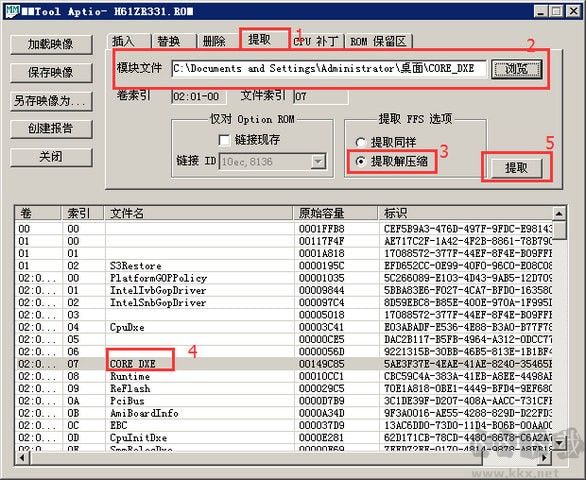Toggle the 链接现存 checkbox

[x=224, y=140]
